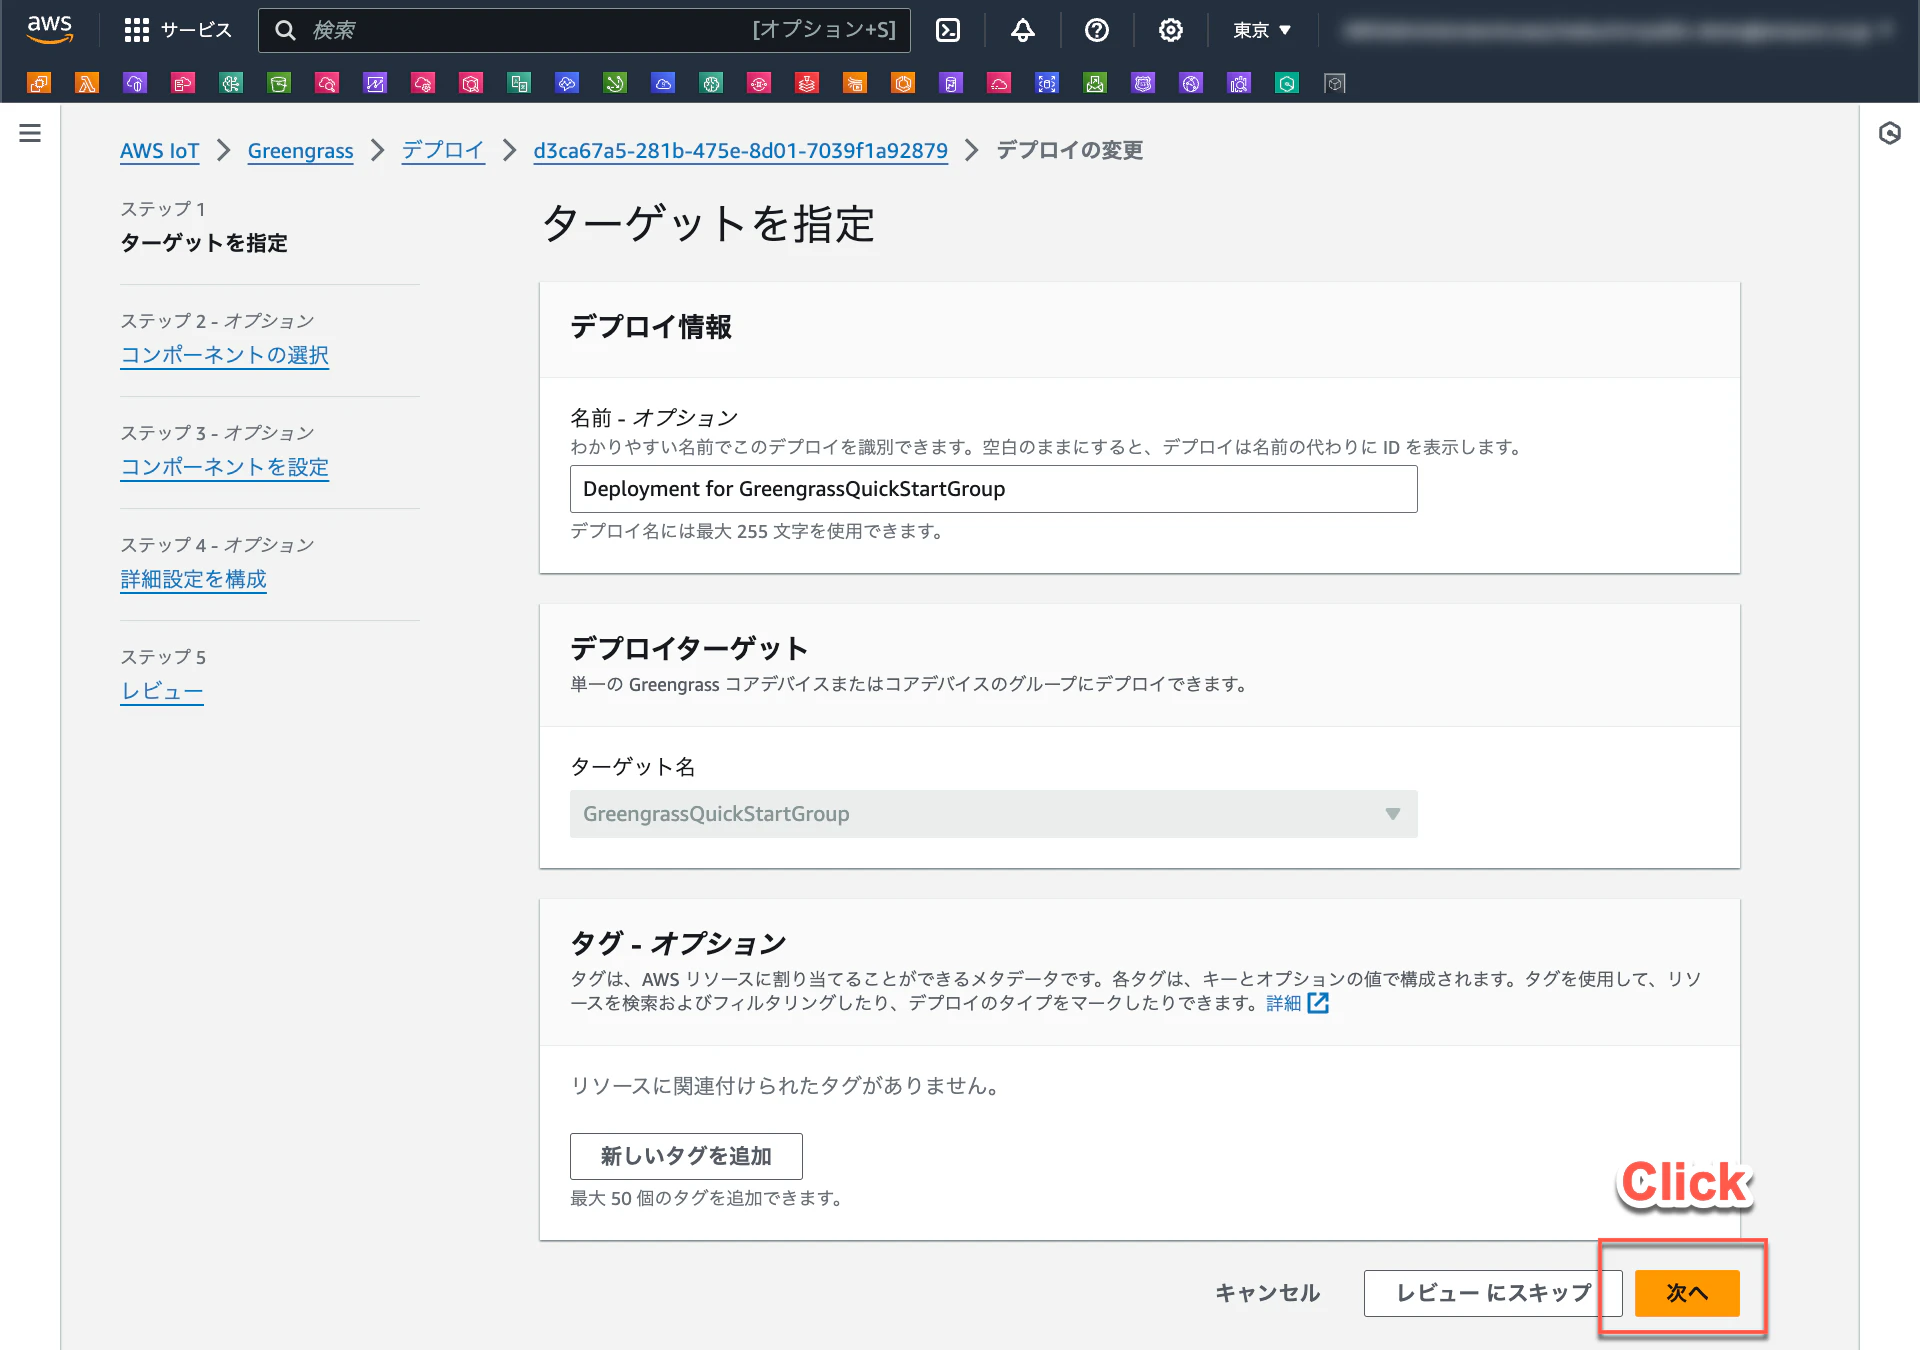This screenshot has width=1920, height=1350.
Task: Open the blue scan-brackets favorite shortcut
Action: tap(1047, 83)
